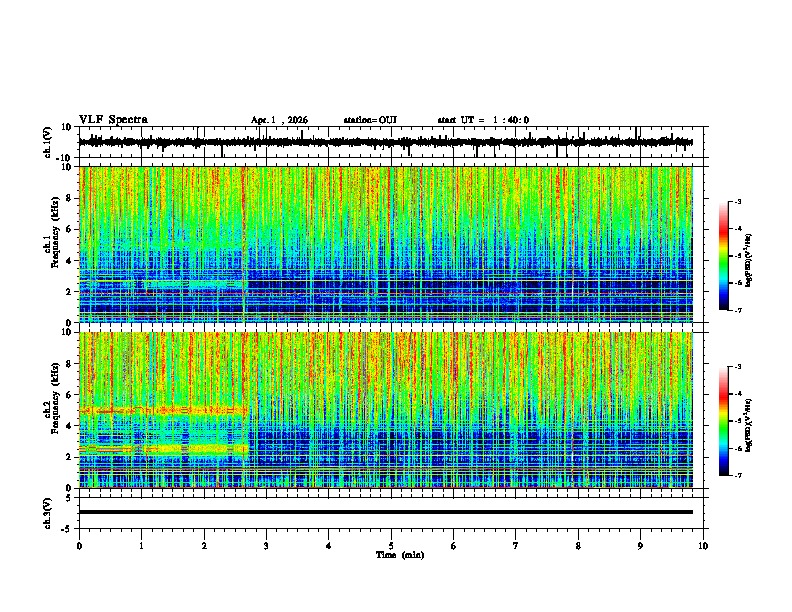
Task: Click the "6" kHz tick on ch.2 frequency axis
Action: [70, 395]
